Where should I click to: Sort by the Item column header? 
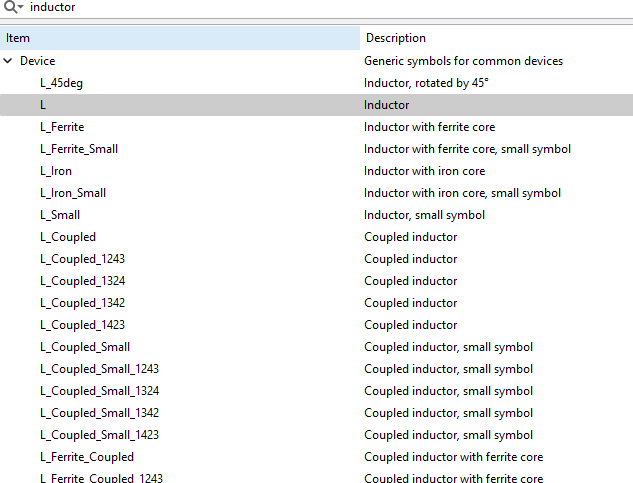(x=180, y=38)
